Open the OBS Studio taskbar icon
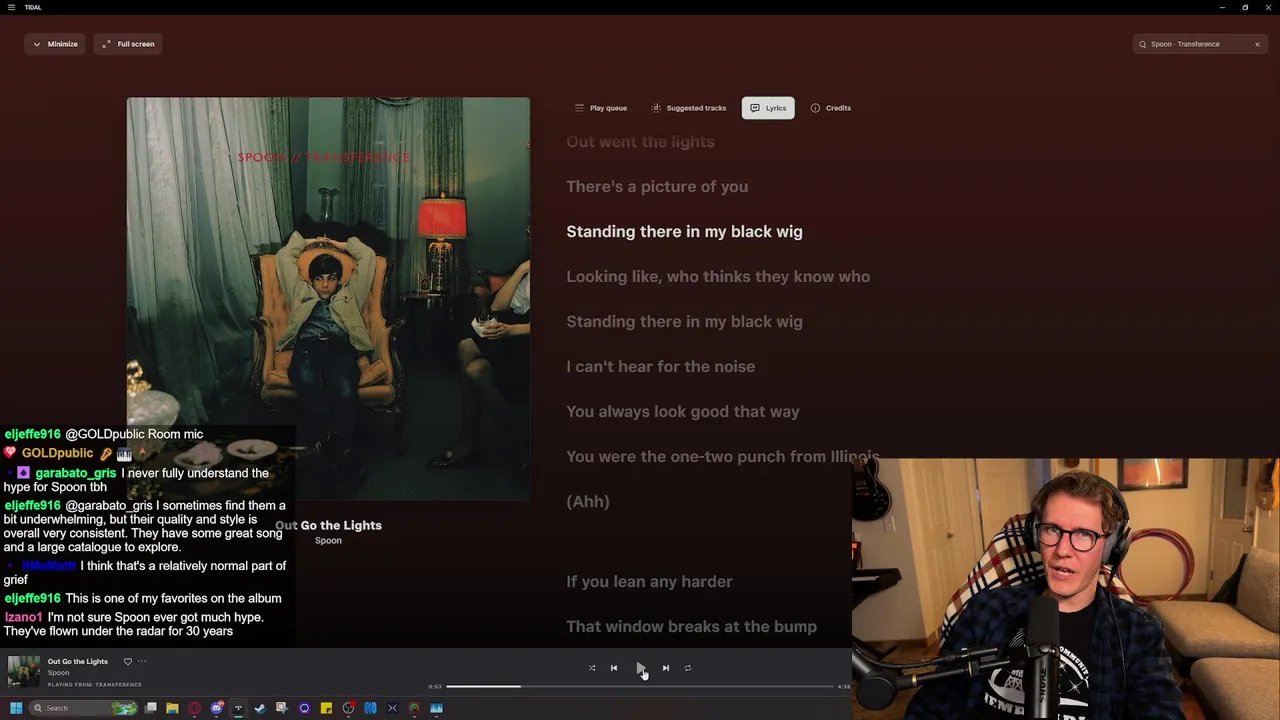The width and height of the screenshot is (1280, 720). coord(348,708)
